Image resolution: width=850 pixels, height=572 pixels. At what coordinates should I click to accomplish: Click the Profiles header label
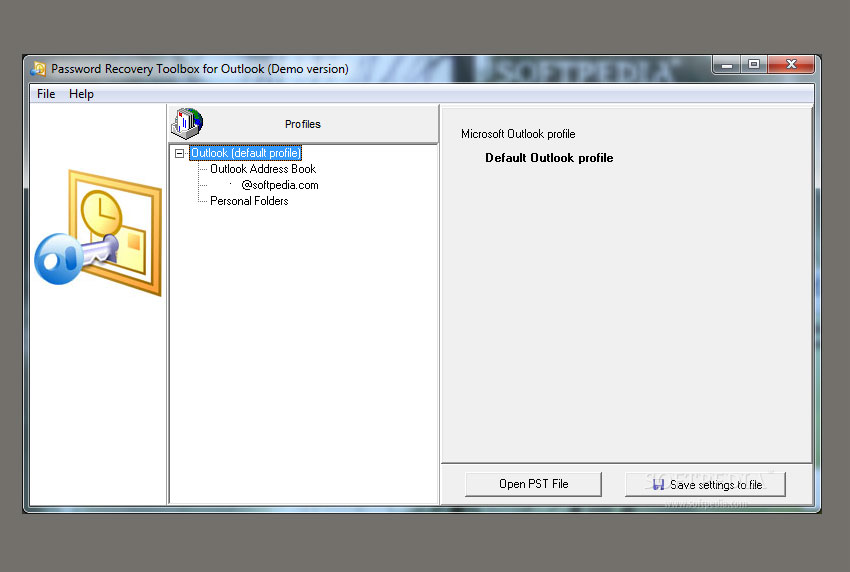pos(303,124)
